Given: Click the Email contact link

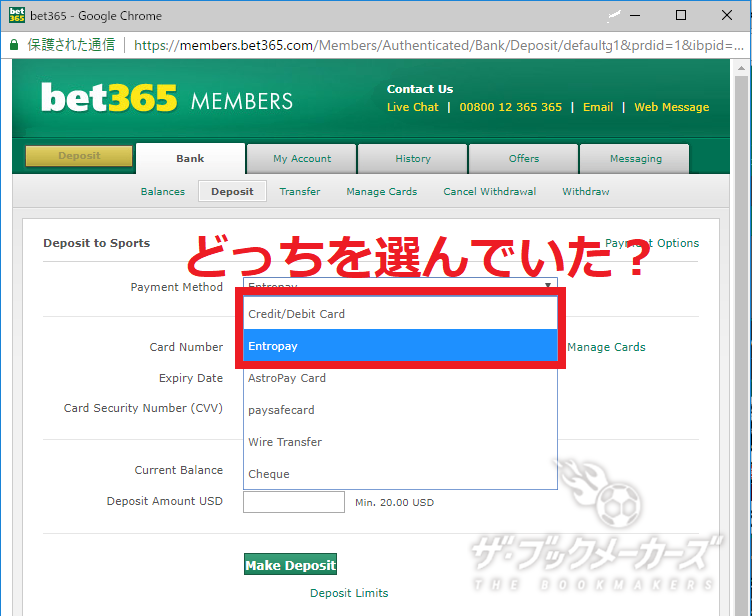Looking at the screenshot, I should pyautogui.click(x=598, y=107).
